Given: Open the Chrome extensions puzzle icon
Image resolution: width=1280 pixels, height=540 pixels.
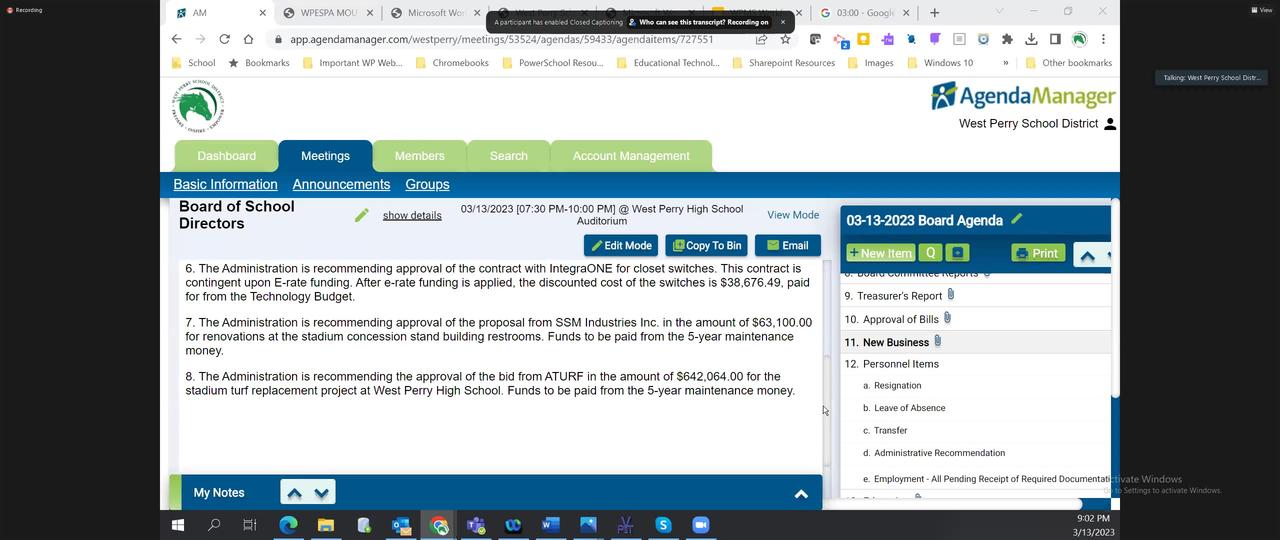Looking at the screenshot, I should coord(1007,39).
